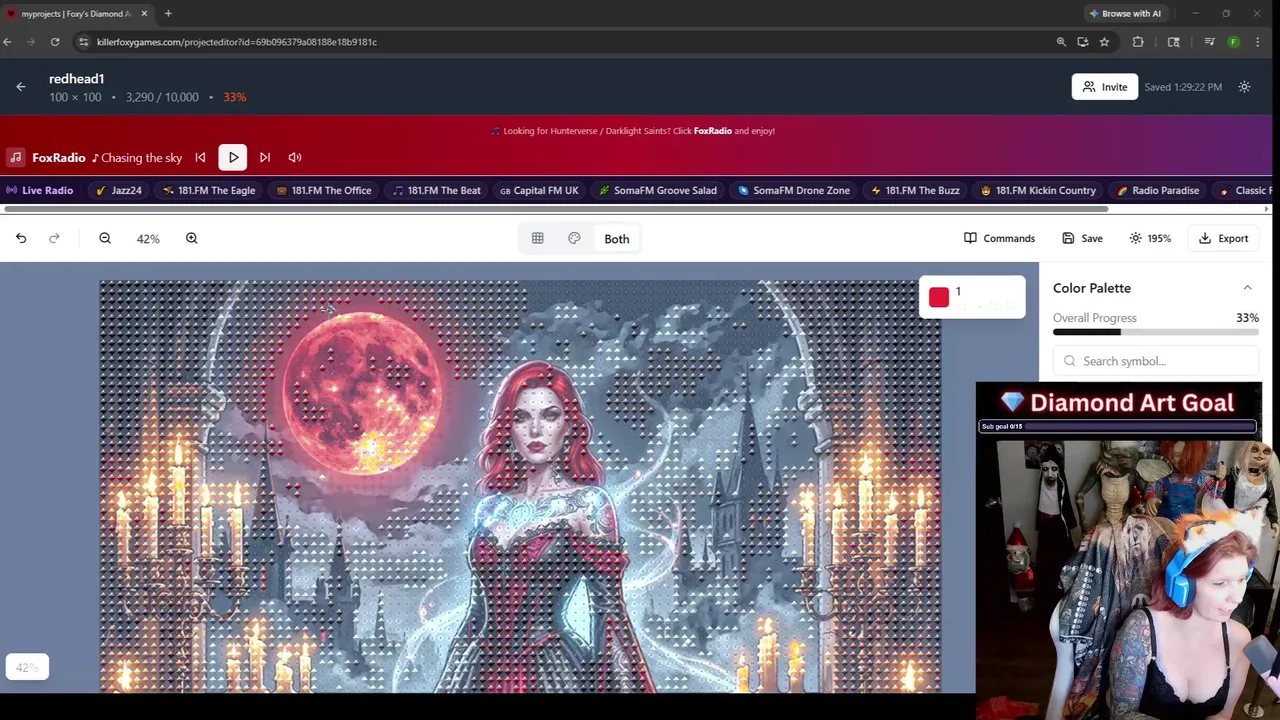Screen dimensions: 1280x720
Task: Select the Live Radio tab
Action: (x=40, y=190)
